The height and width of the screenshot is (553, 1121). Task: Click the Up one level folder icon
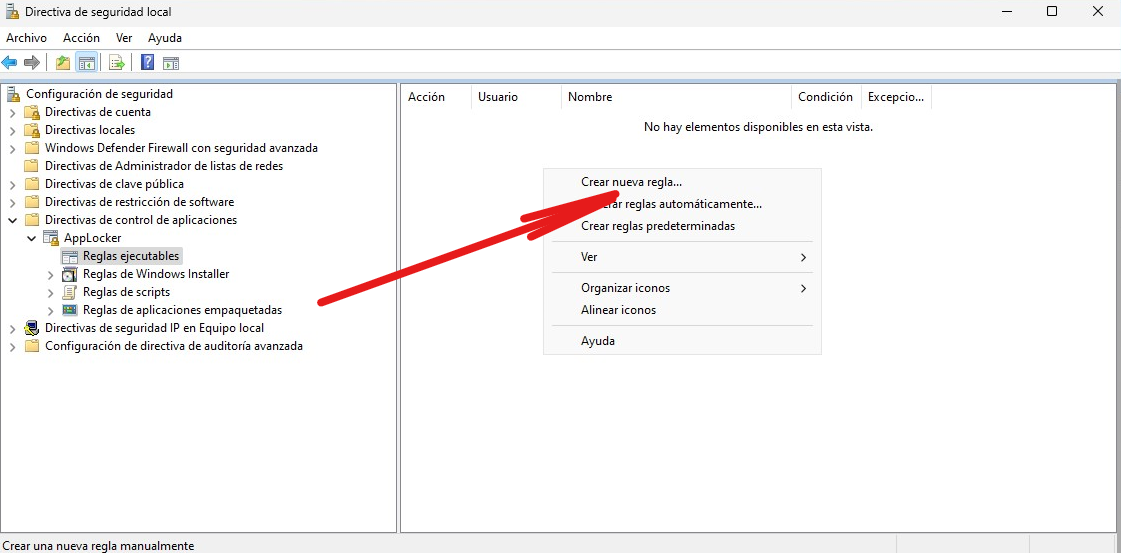63,63
